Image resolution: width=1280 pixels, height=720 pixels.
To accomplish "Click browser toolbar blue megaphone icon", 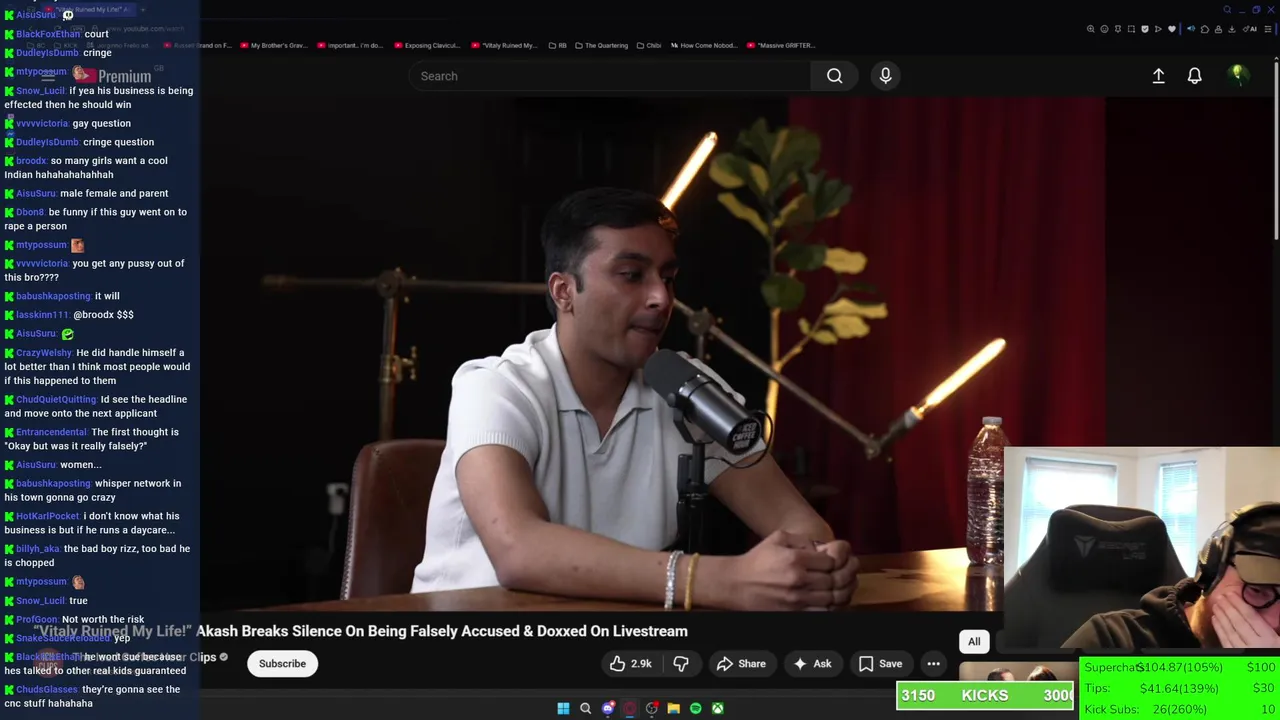I will click(x=1191, y=29).
